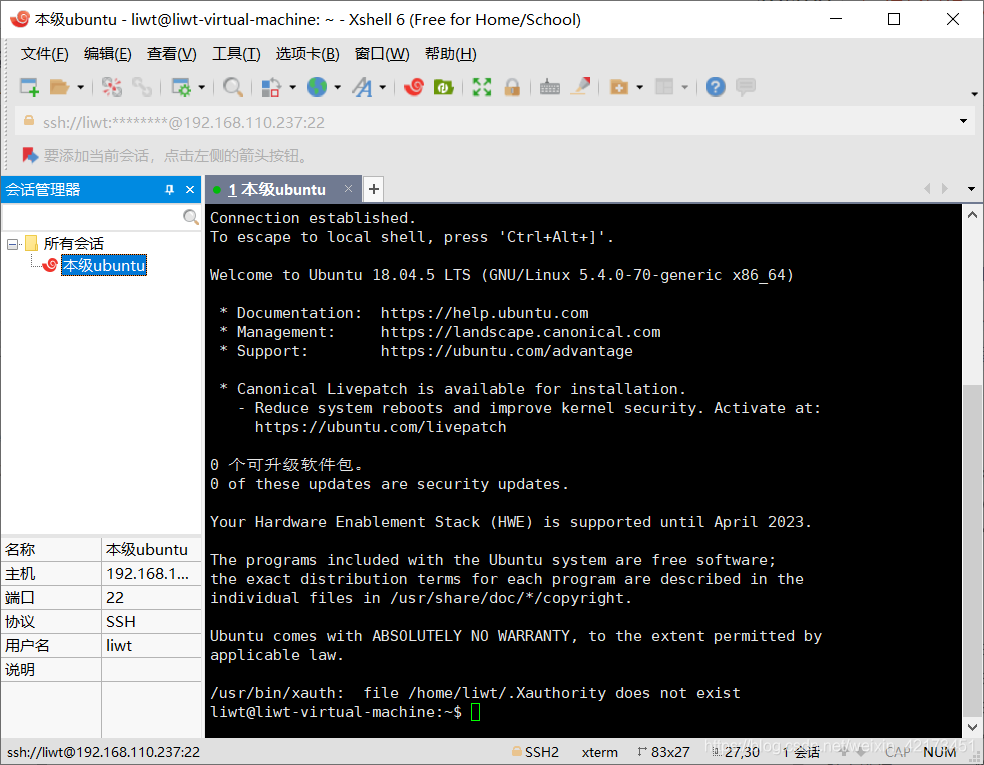Image resolution: width=984 pixels, height=765 pixels.
Task: Open the 文件(F) menu
Action: click(44, 54)
